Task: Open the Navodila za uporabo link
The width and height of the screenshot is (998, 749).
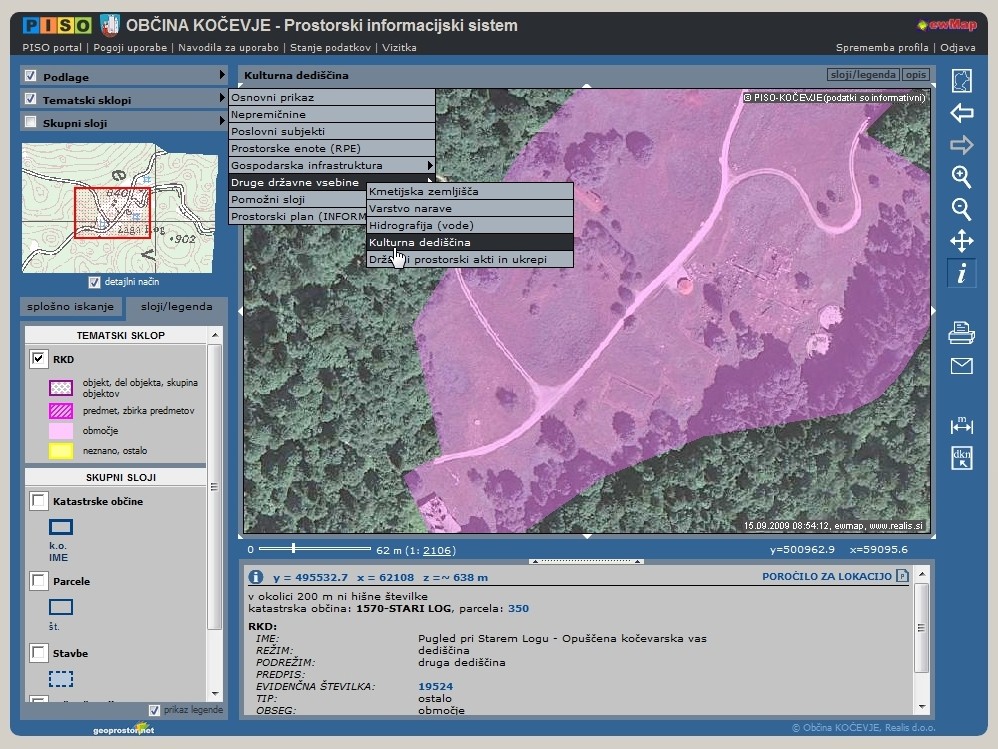Action: 227,47
